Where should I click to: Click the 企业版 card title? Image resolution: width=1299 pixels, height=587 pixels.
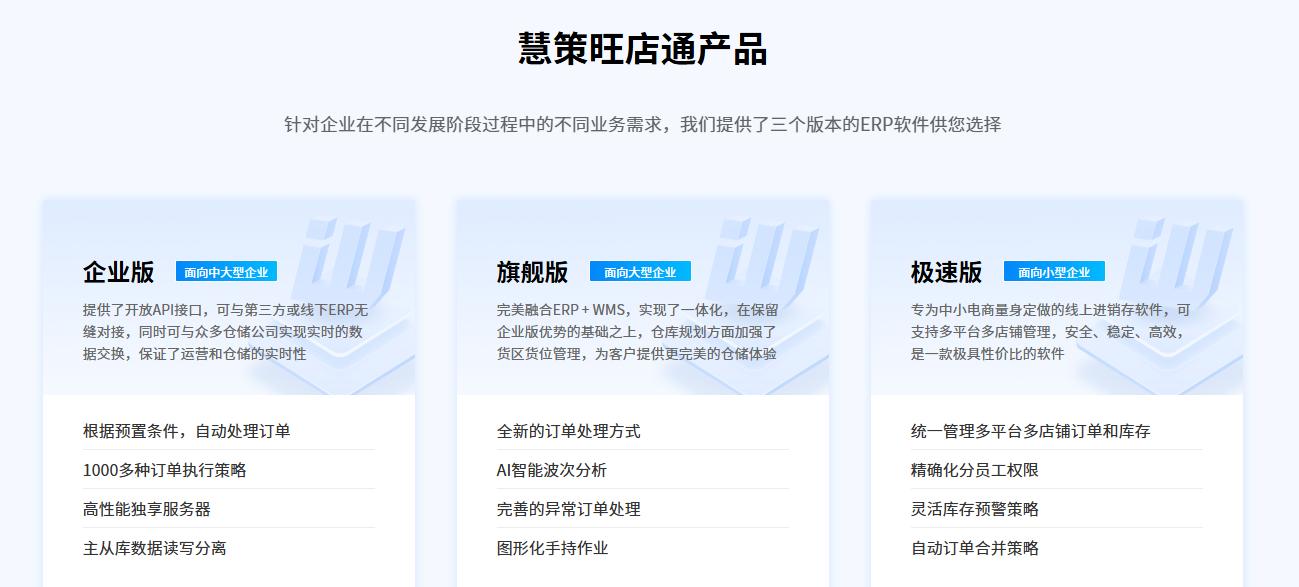point(118,272)
